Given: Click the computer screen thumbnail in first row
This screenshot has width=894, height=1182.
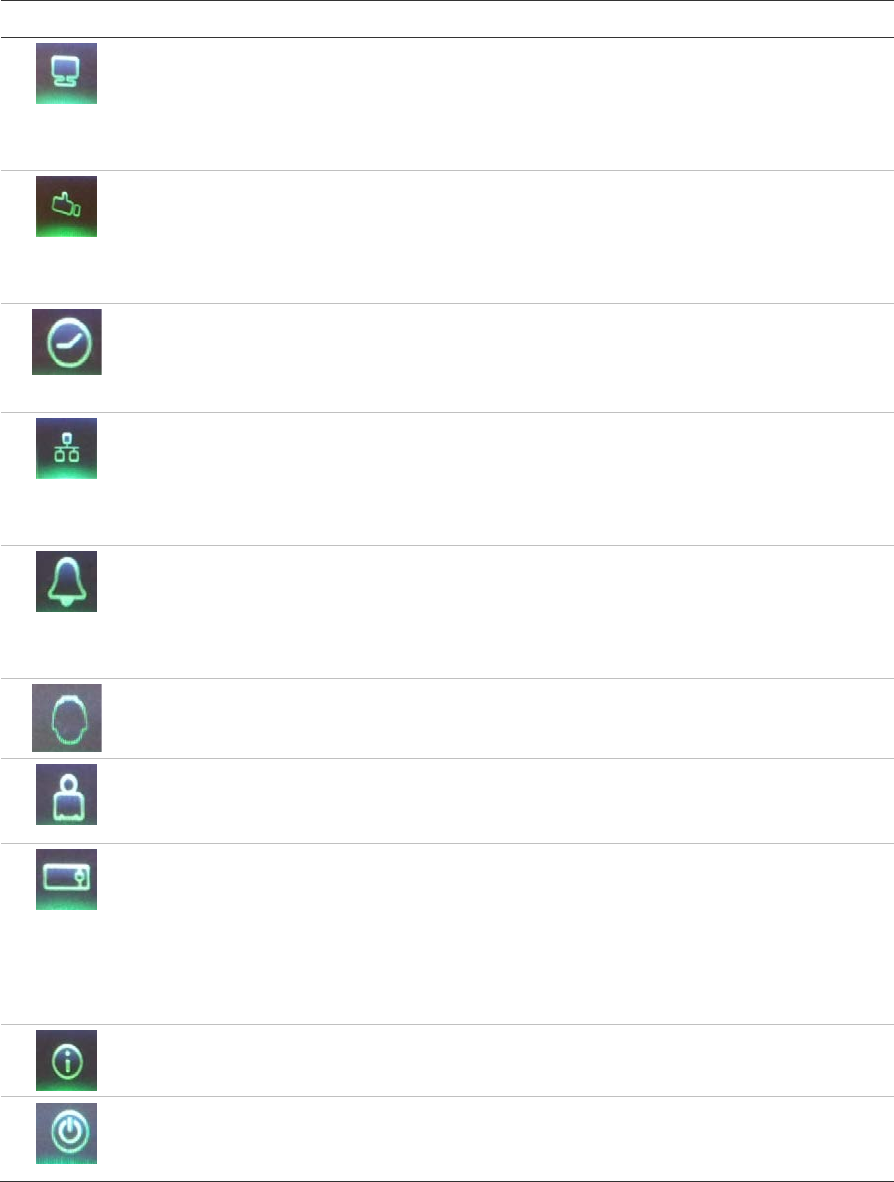Looking at the screenshot, I should click(x=66, y=73).
